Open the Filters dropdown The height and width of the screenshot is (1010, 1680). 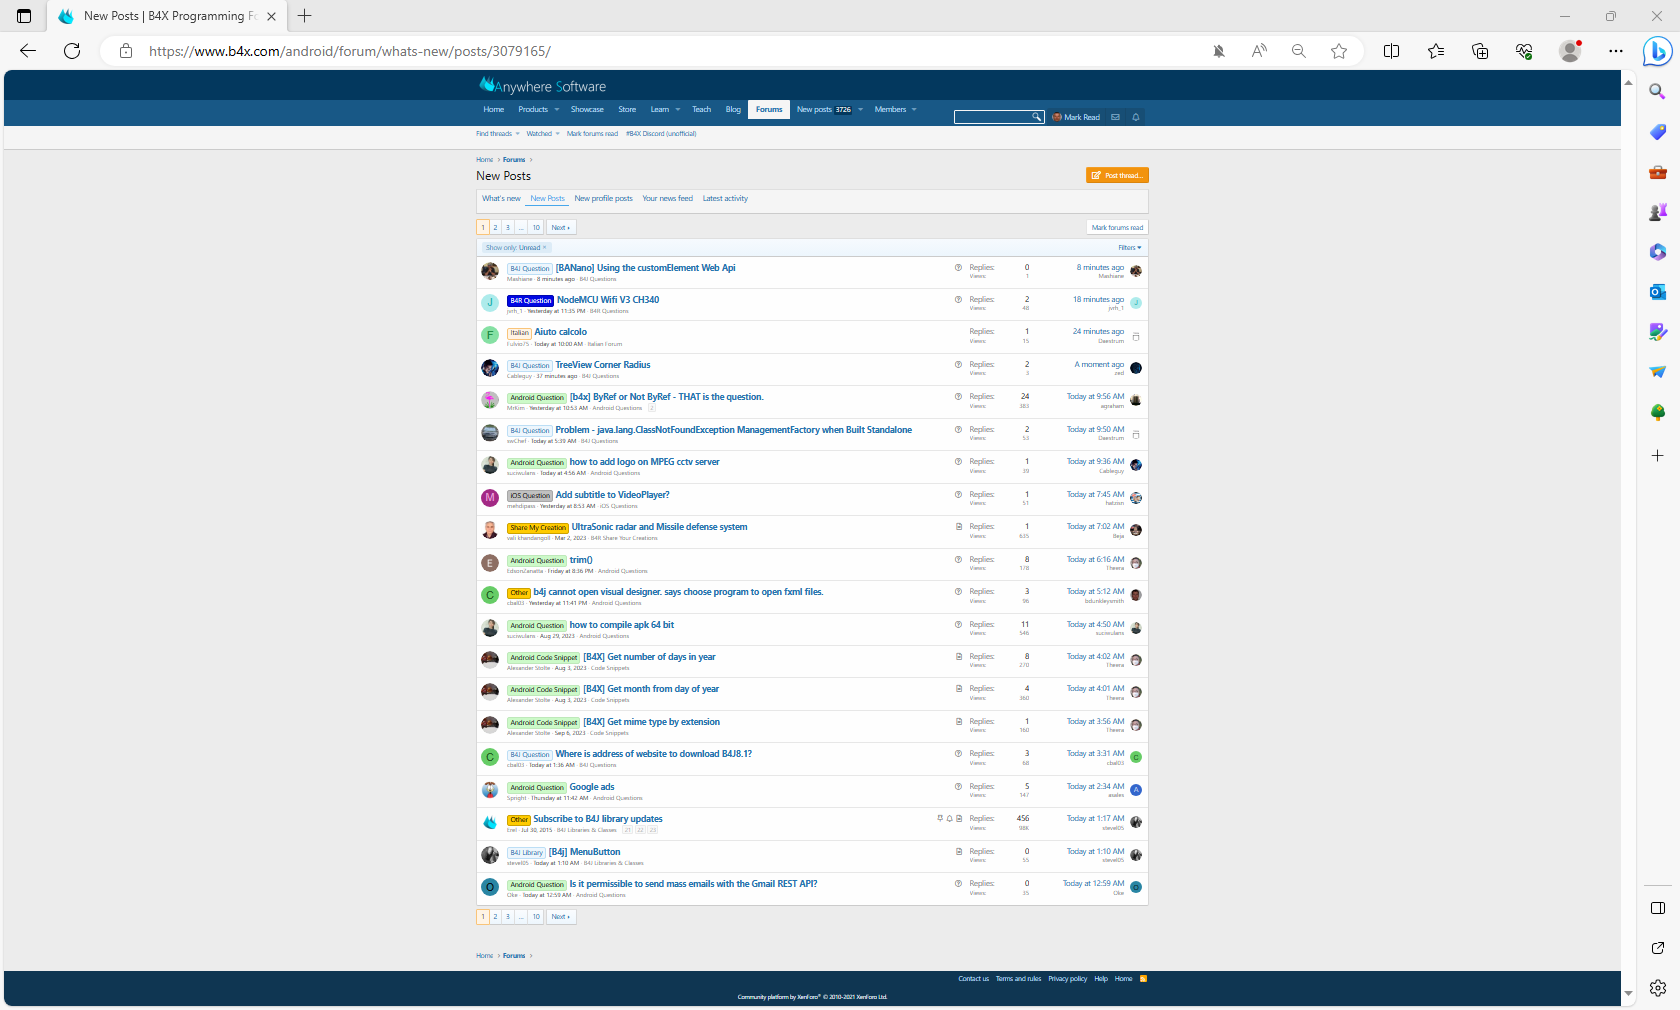1129,248
